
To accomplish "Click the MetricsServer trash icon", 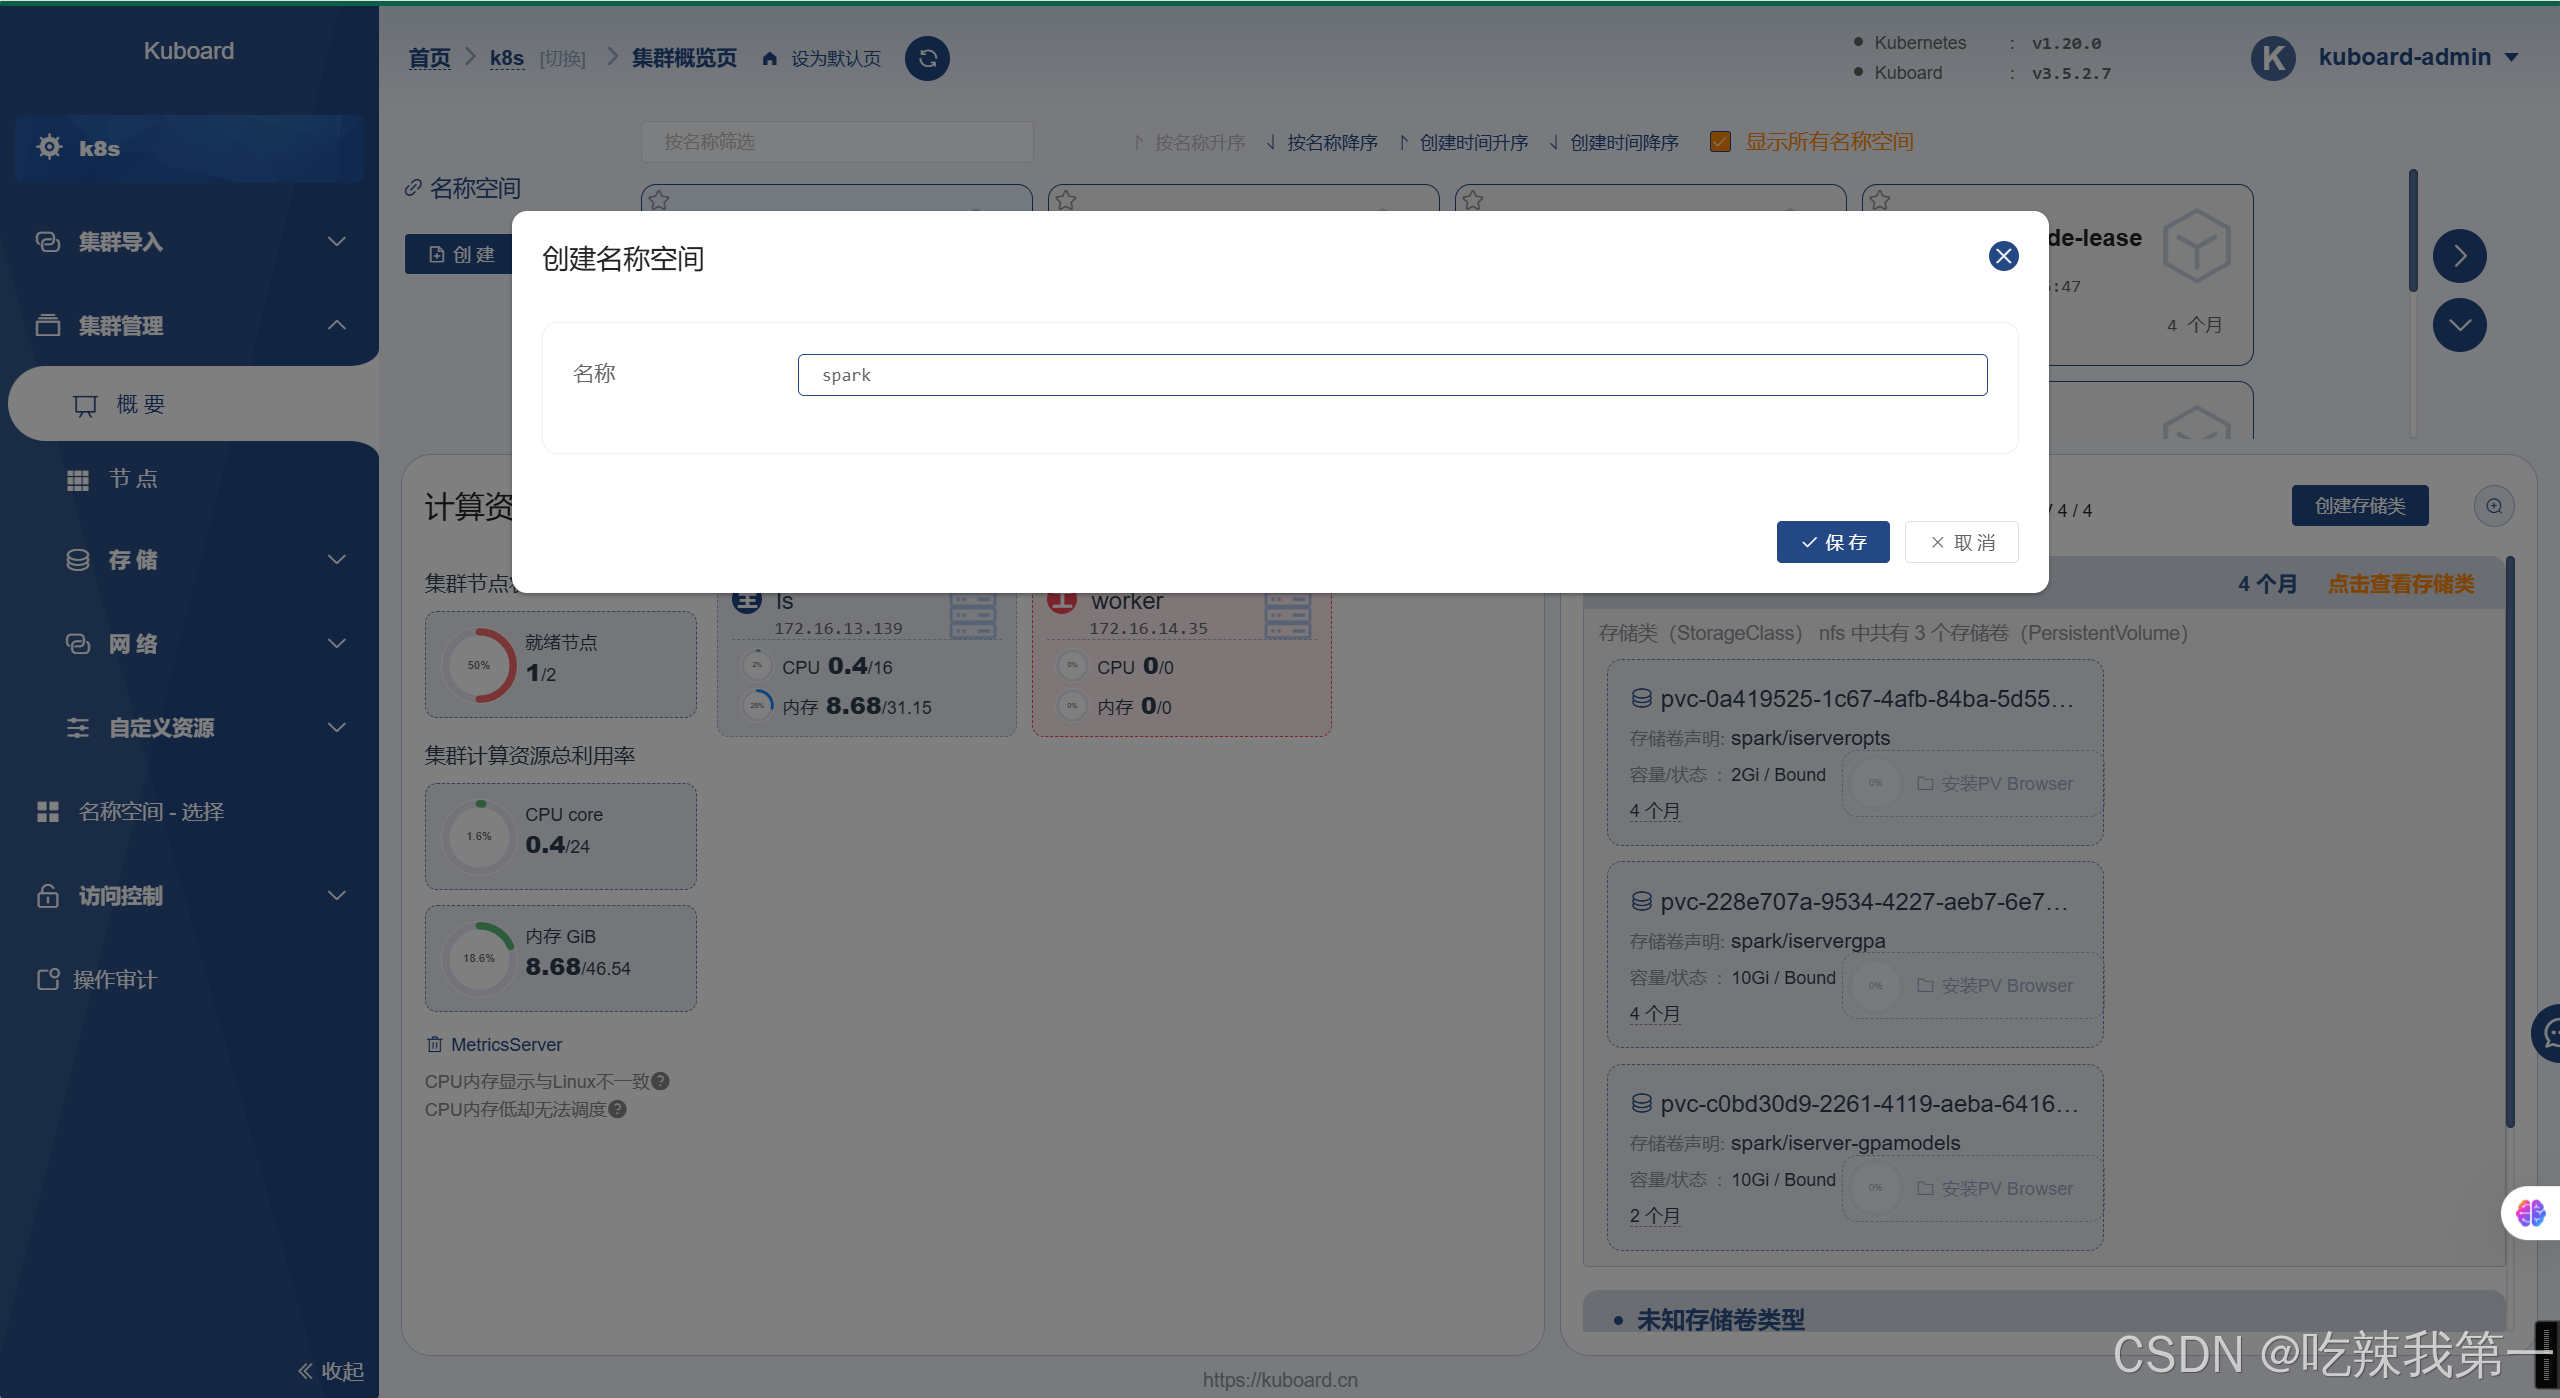I will tap(434, 1044).
